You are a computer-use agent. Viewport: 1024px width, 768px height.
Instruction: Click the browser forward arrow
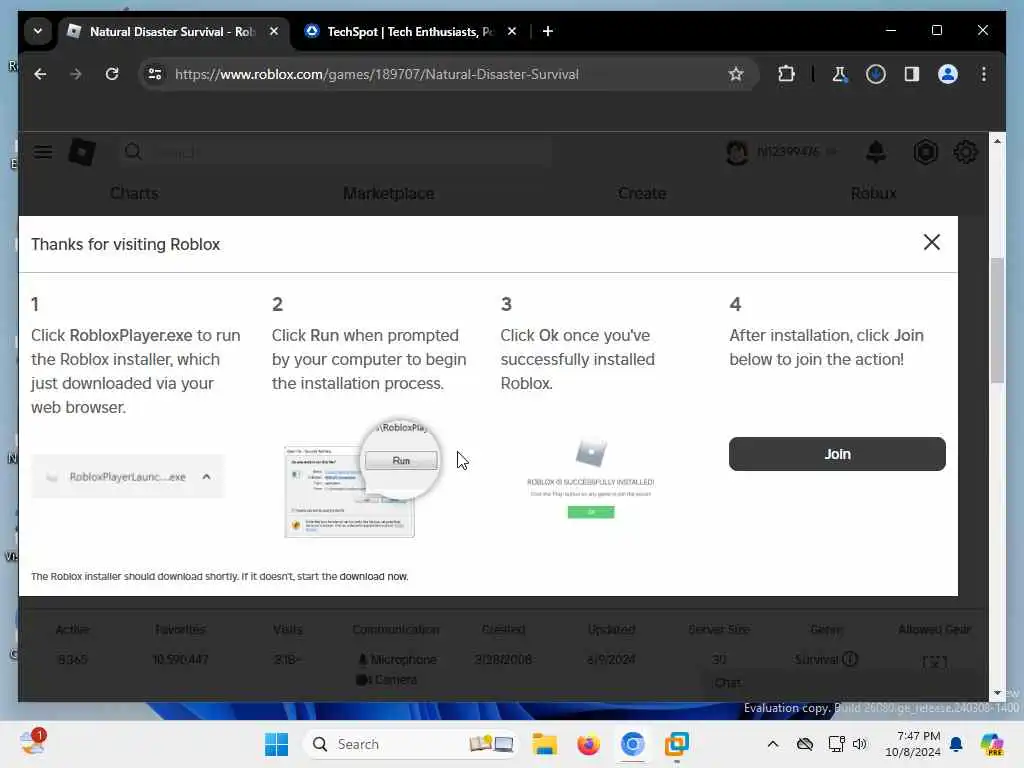(x=76, y=74)
